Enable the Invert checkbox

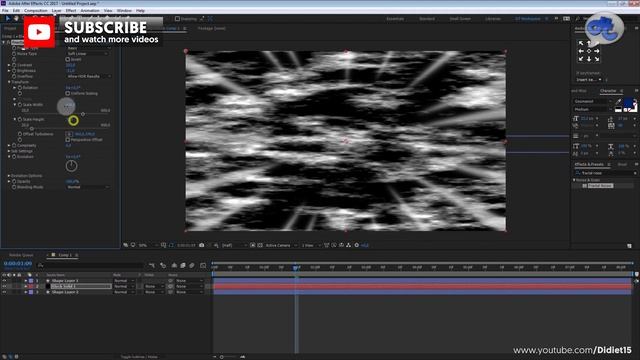[x=68, y=60]
